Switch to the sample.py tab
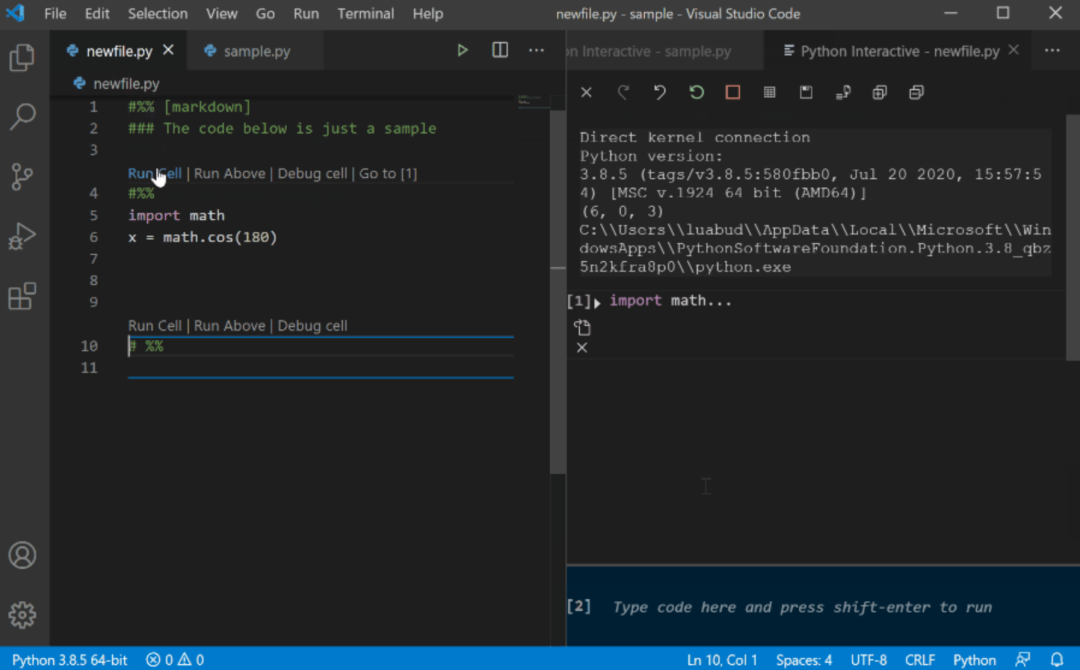The image size is (1080, 670). (256, 51)
